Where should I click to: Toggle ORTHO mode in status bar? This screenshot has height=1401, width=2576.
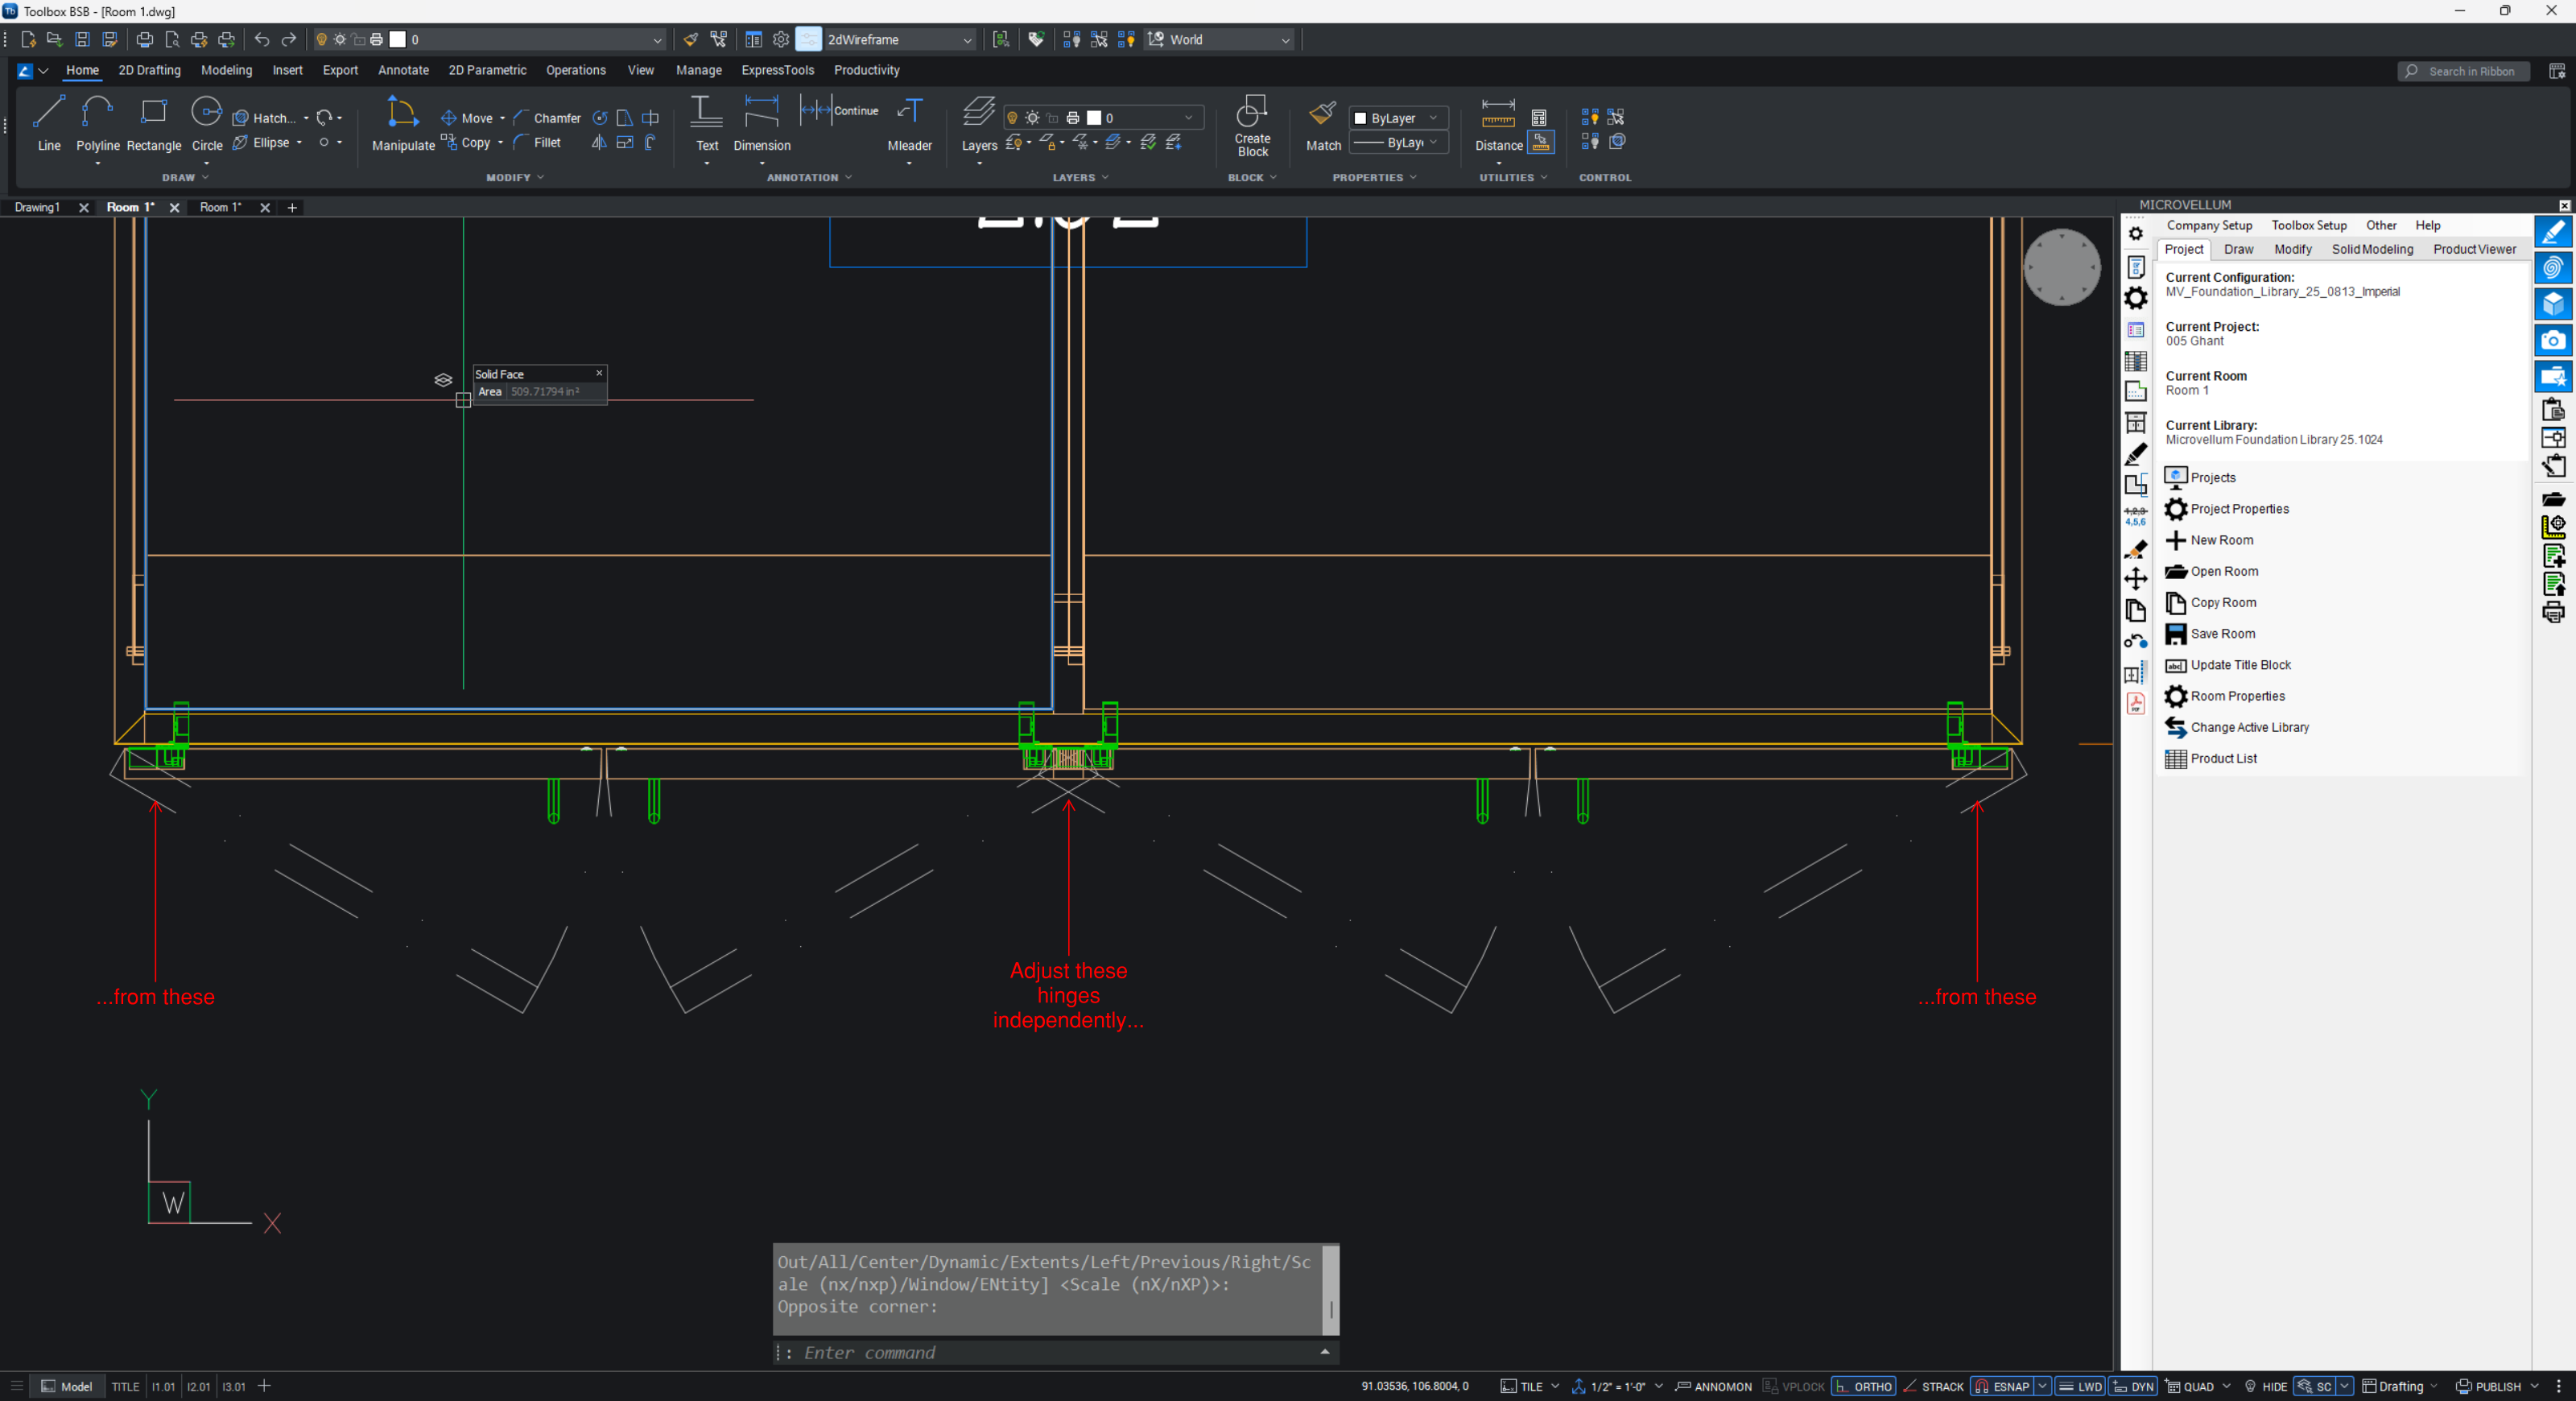[x=1863, y=1386]
